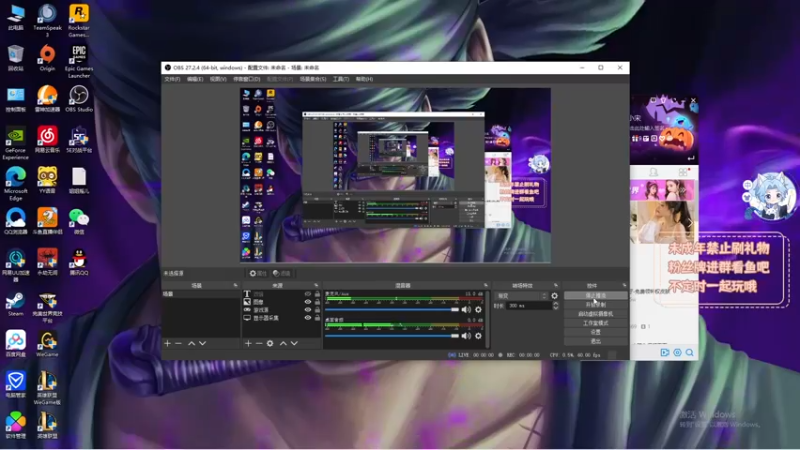Screen dimensions: 800x450
Task: Toggle the lock on the 图像 source
Action: click(317, 302)
